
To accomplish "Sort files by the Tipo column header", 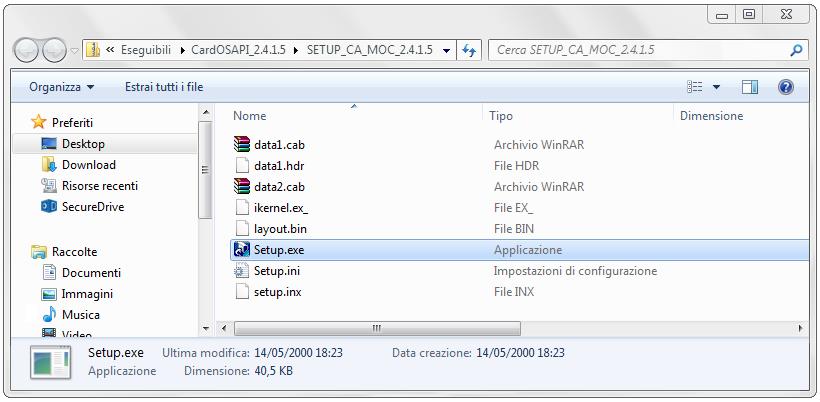I will pos(501,116).
